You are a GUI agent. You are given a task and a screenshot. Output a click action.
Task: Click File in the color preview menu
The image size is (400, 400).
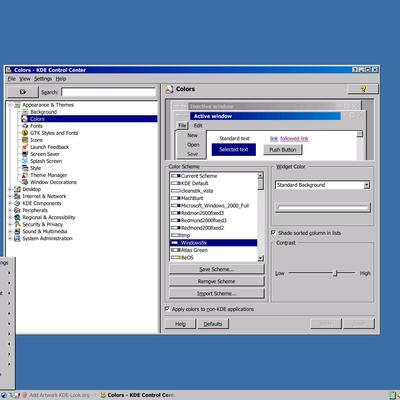coord(182,125)
